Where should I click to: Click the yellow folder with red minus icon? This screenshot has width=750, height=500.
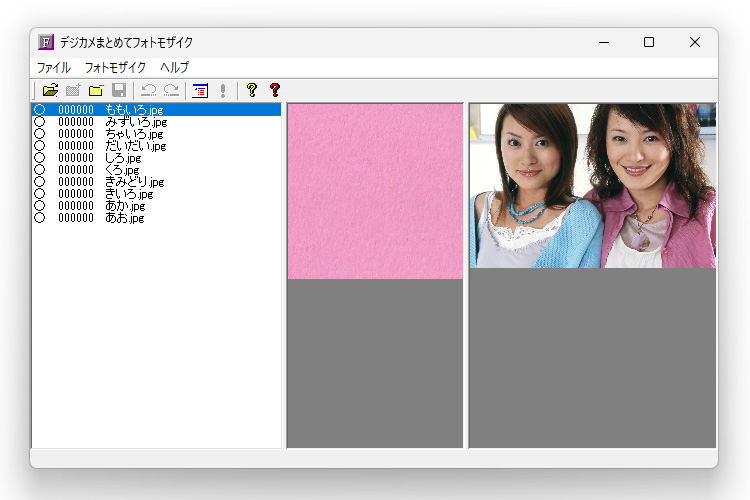96,90
